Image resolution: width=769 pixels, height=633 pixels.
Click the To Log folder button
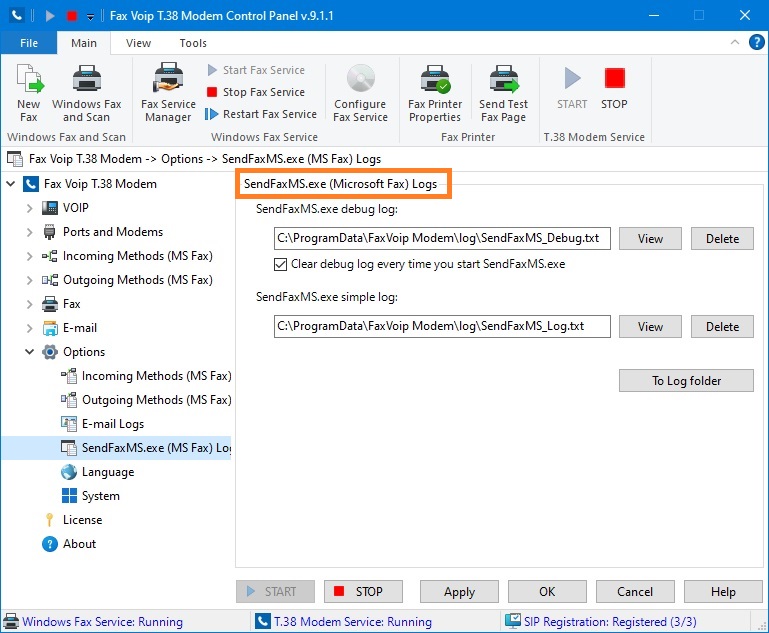point(686,381)
